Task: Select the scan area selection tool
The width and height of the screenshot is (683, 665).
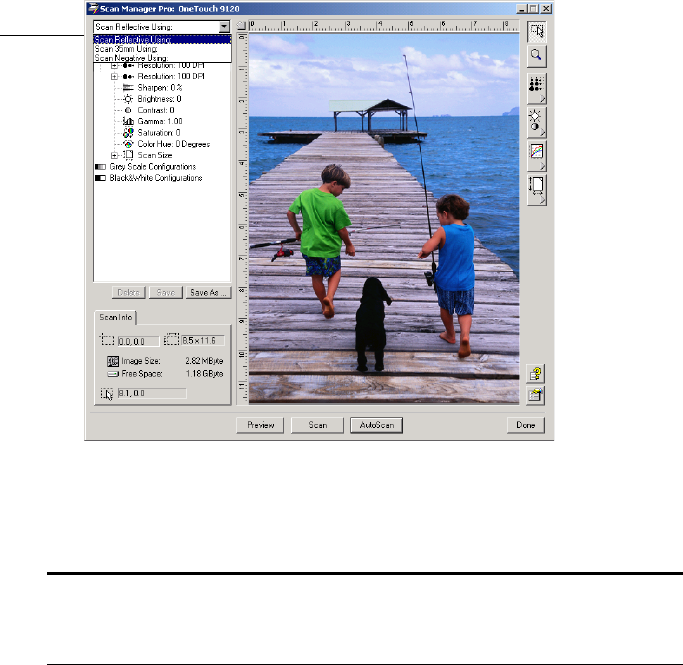Action: (537, 31)
